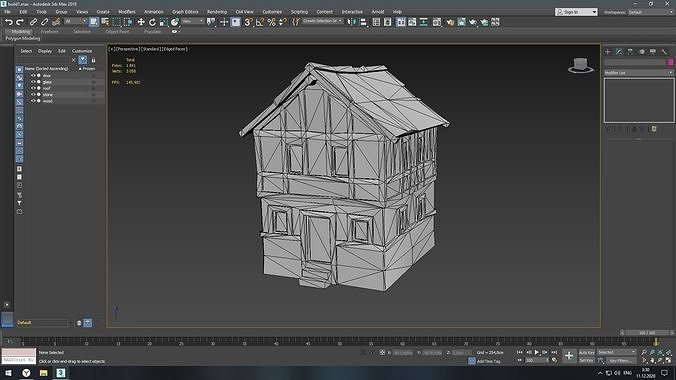Open the Graph Editors menu
The width and height of the screenshot is (676, 380).
(185, 12)
